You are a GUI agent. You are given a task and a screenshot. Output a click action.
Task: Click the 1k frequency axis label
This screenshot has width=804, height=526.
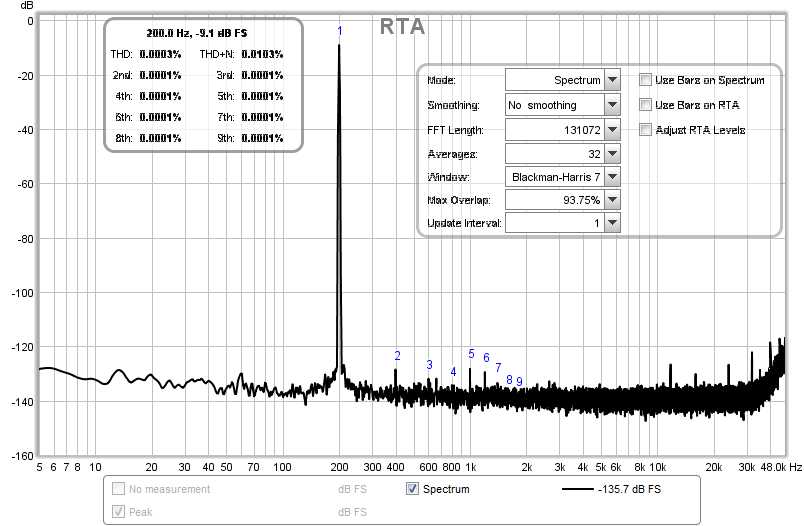click(471, 467)
